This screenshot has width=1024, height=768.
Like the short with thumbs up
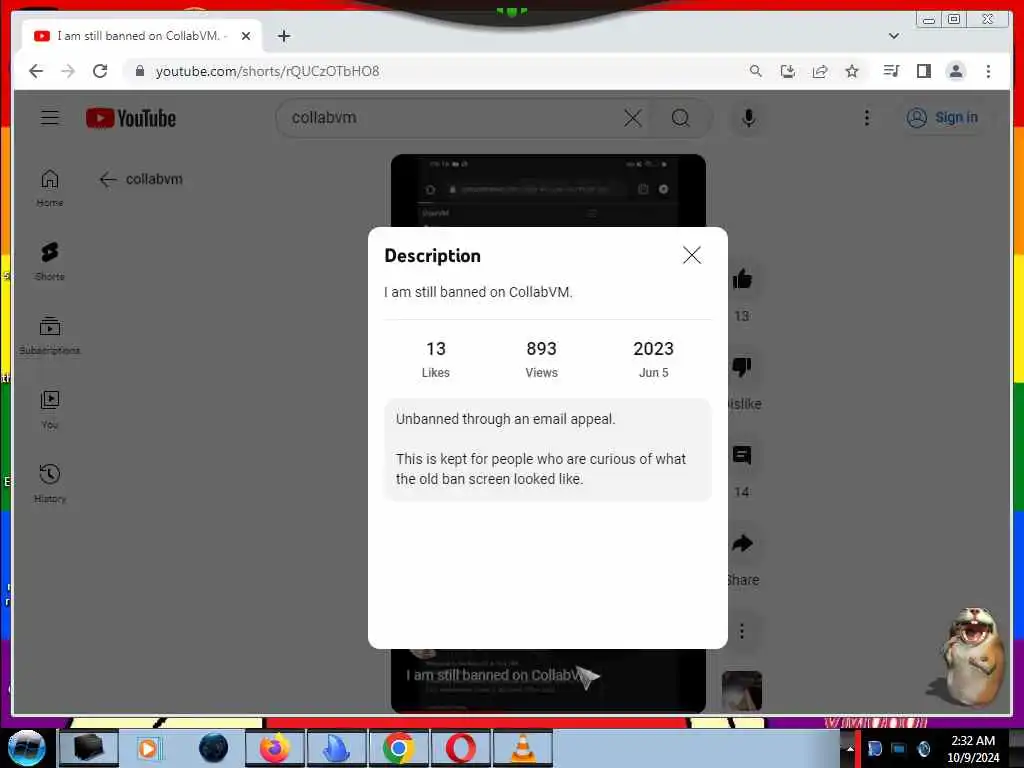(x=742, y=280)
